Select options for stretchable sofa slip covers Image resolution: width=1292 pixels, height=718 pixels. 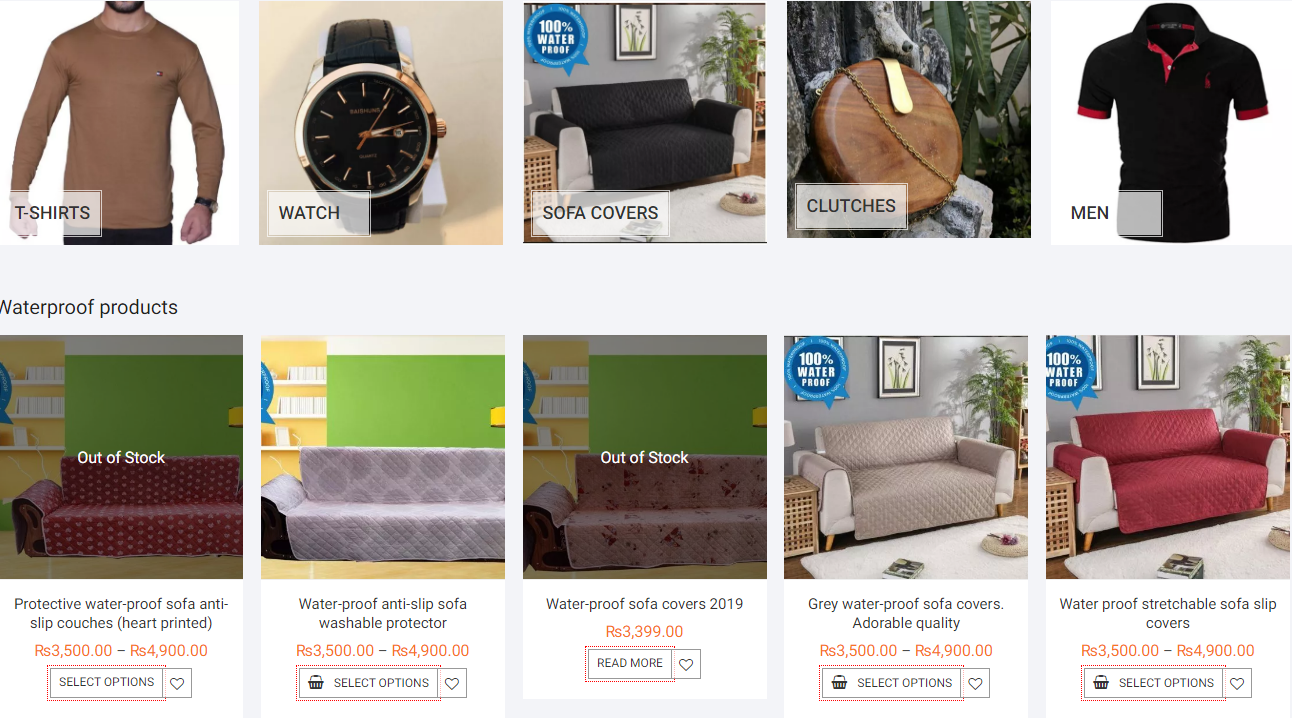[x=1153, y=683]
